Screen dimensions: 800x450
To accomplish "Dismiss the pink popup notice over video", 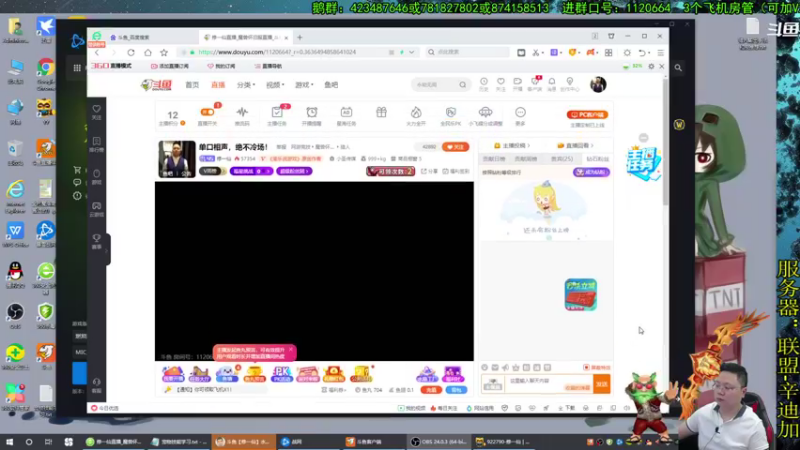I will pyautogui.click(x=290, y=349).
